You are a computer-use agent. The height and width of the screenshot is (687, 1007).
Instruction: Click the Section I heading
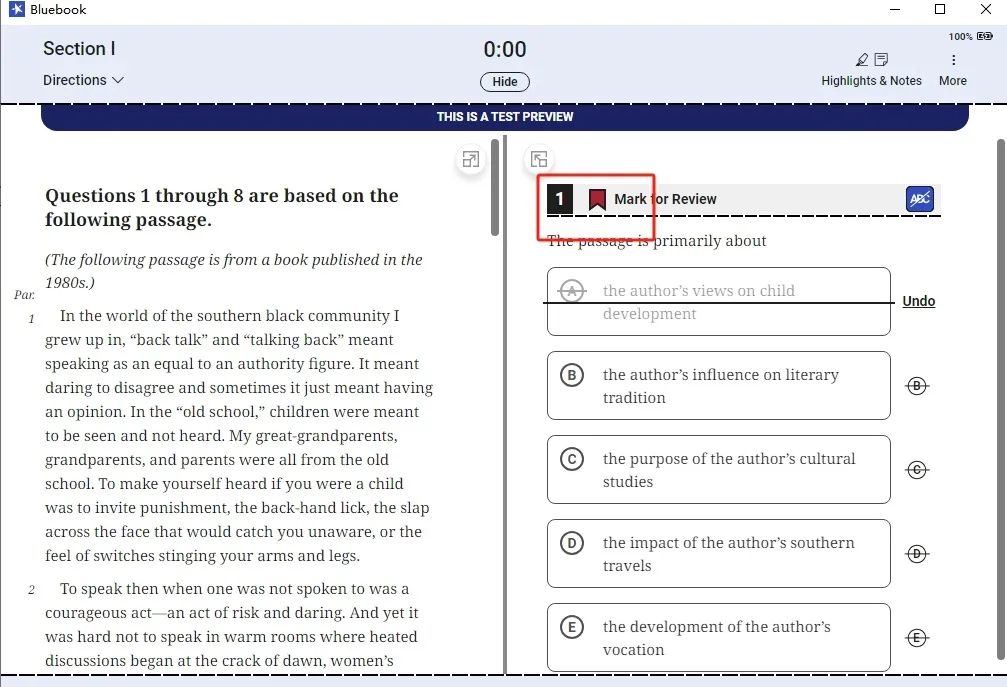pyautogui.click(x=79, y=49)
